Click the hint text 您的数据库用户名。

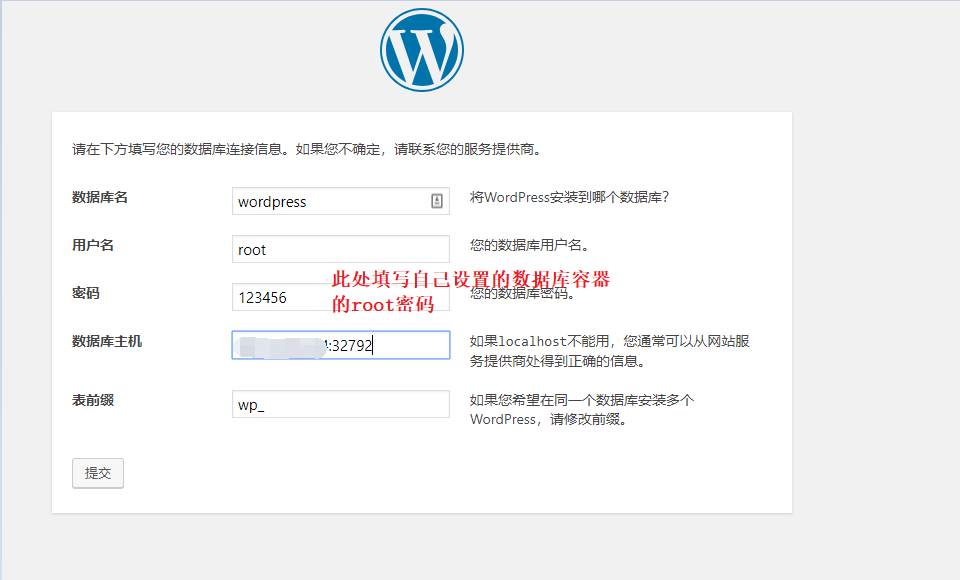[530, 245]
